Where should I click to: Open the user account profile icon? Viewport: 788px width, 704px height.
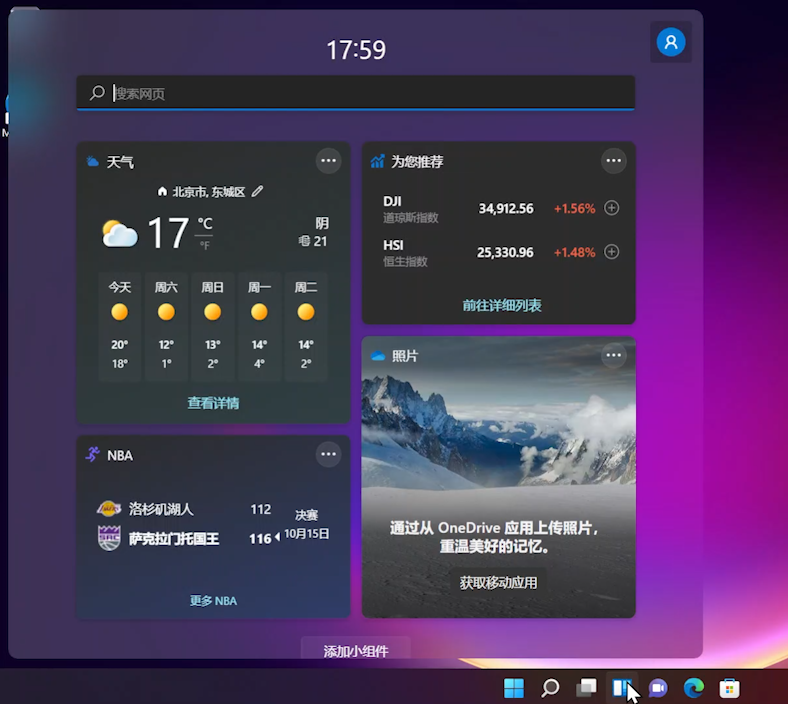(671, 42)
